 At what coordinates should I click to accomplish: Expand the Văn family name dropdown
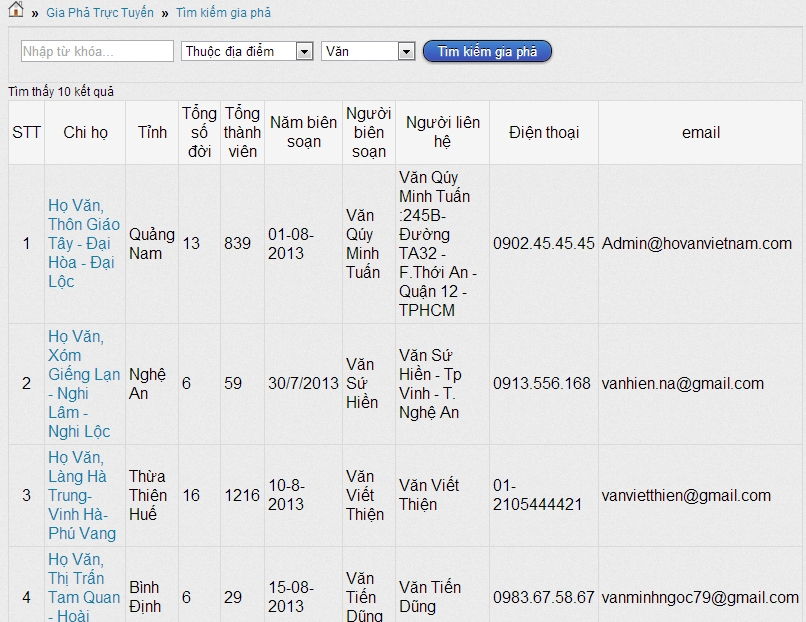(x=368, y=51)
